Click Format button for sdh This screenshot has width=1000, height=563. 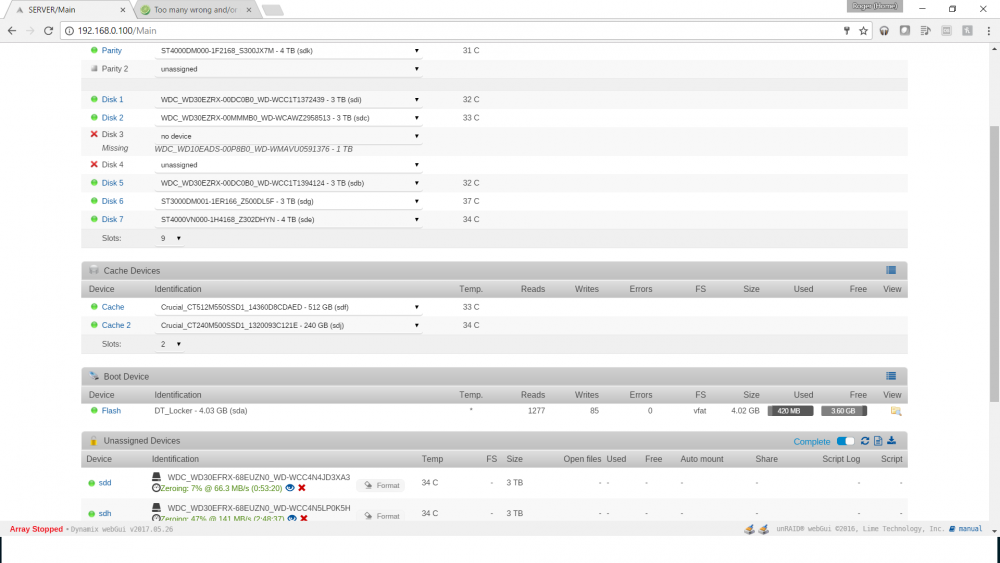pyautogui.click(x=381, y=516)
